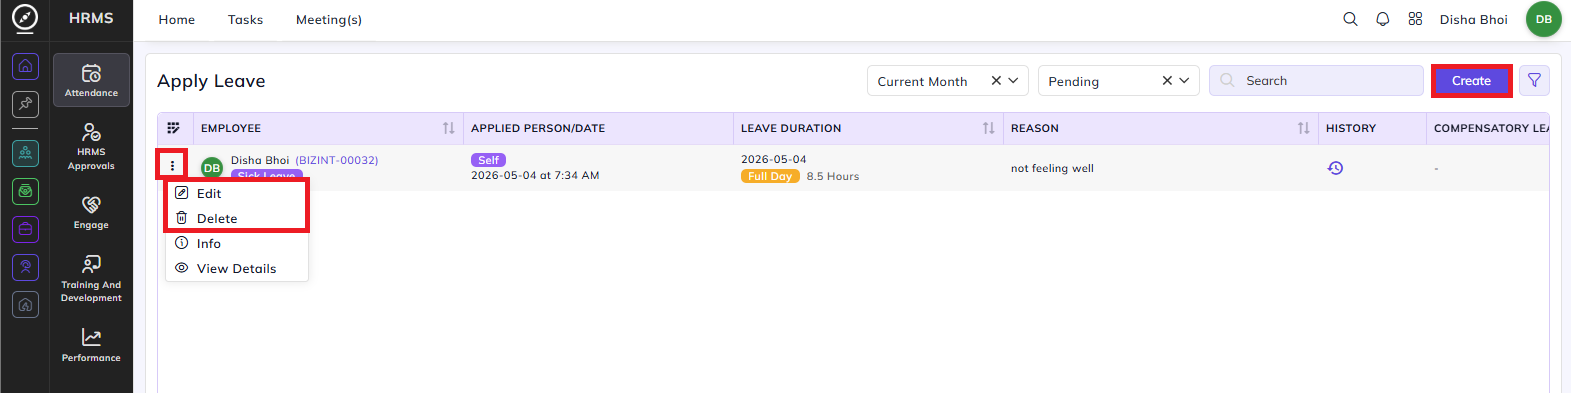Viewport: 1571px width, 393px height.
Task: Expand the Pending status dropdown
Action: tap(1184, 81)
